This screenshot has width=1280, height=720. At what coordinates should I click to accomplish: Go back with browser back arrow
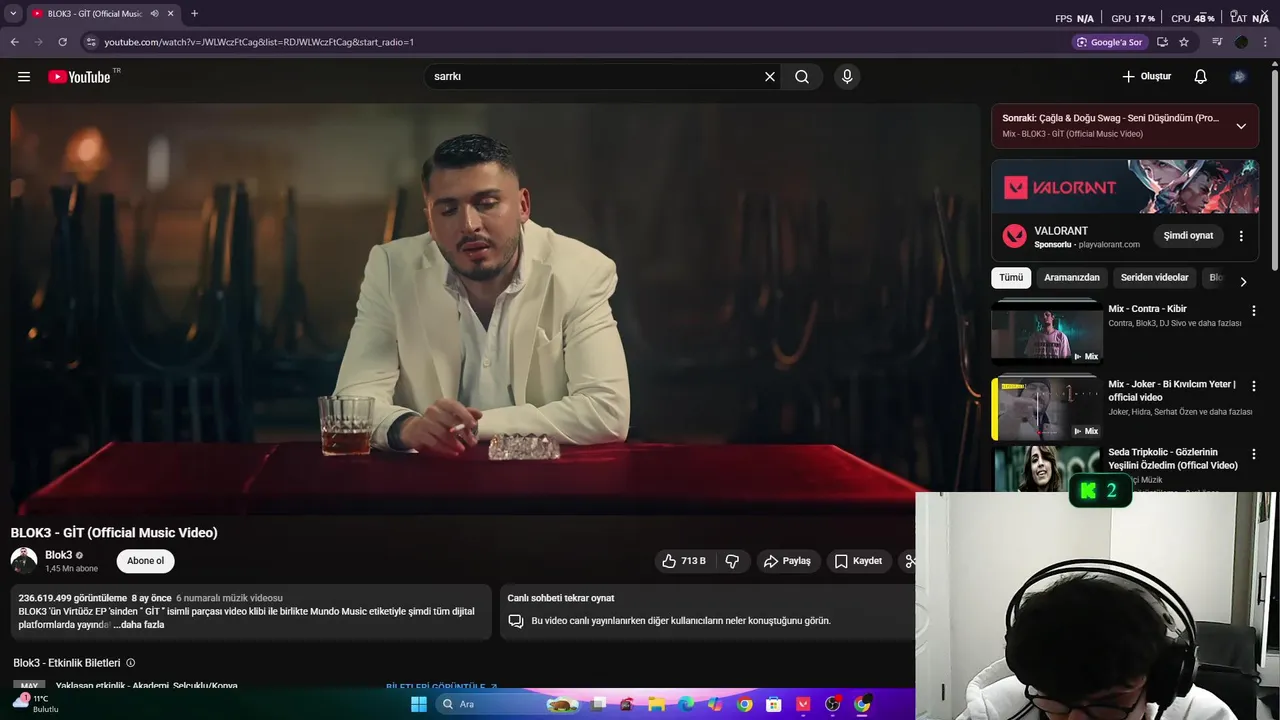point(14,42)
